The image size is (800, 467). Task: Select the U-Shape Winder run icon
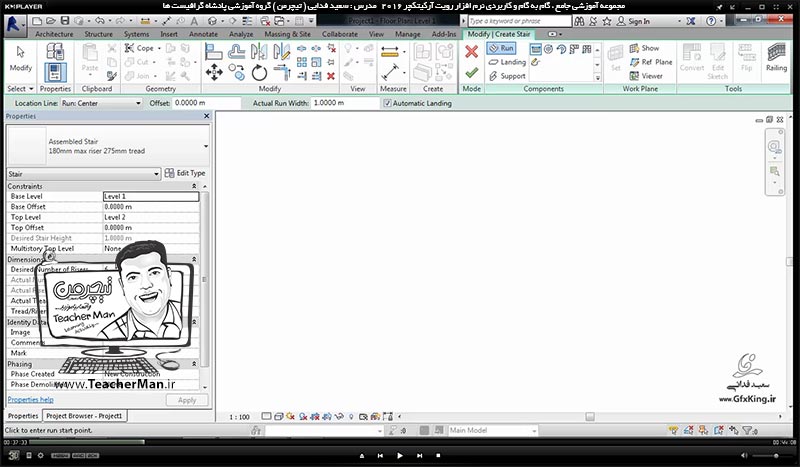tap(587, 49)
